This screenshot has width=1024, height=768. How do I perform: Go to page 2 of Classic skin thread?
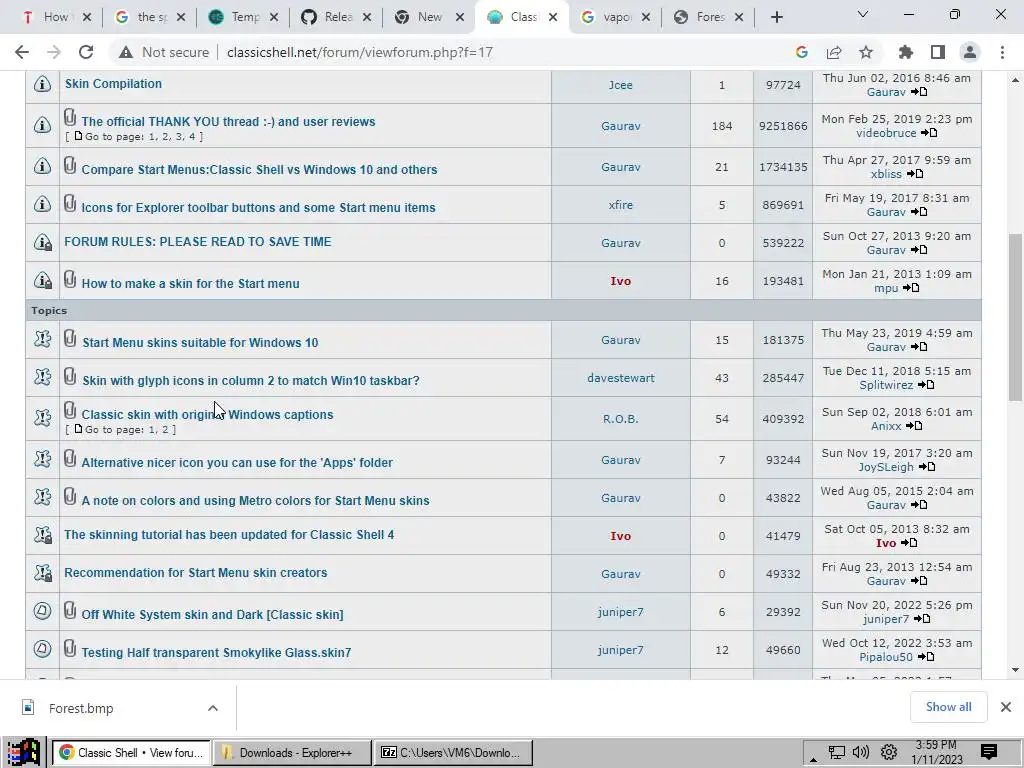click(165, 430)
